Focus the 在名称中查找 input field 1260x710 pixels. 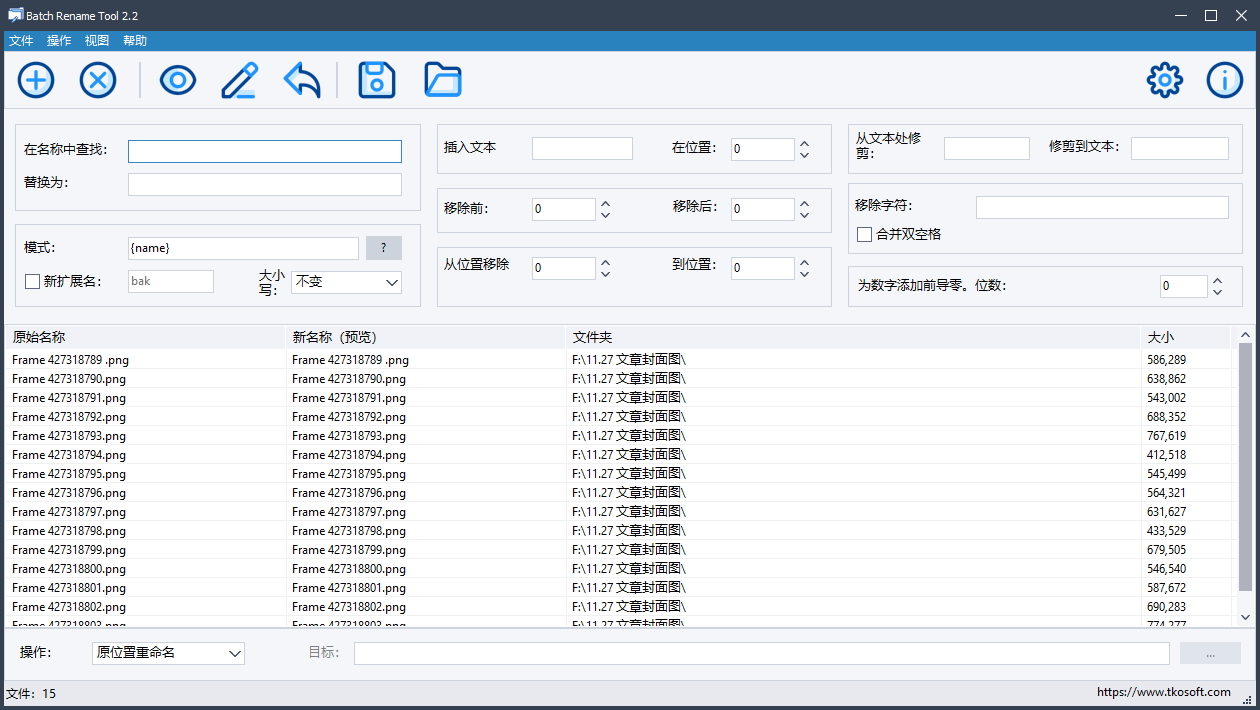[265, 151]
